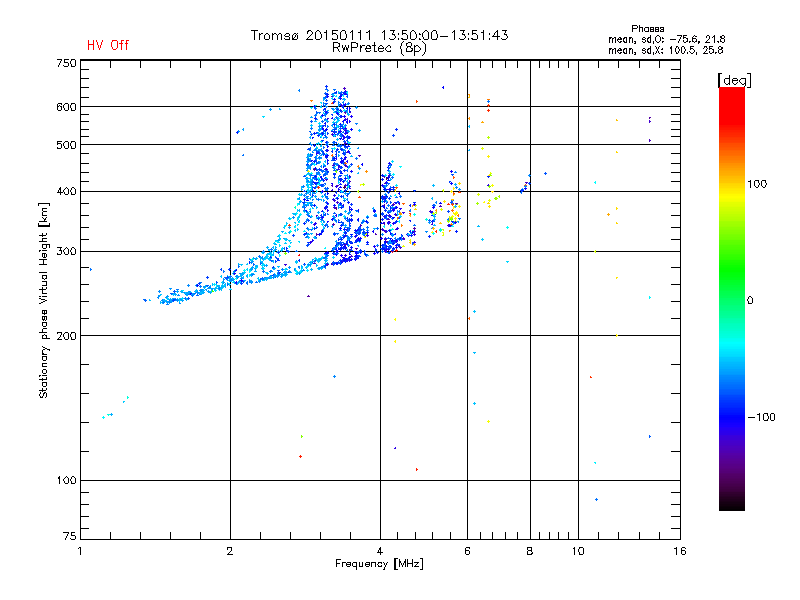Image resolution: width=800 pixels, height=600 pixels.
Task: Click the y-axis label '500'
Action: click(x=66, y=145)
